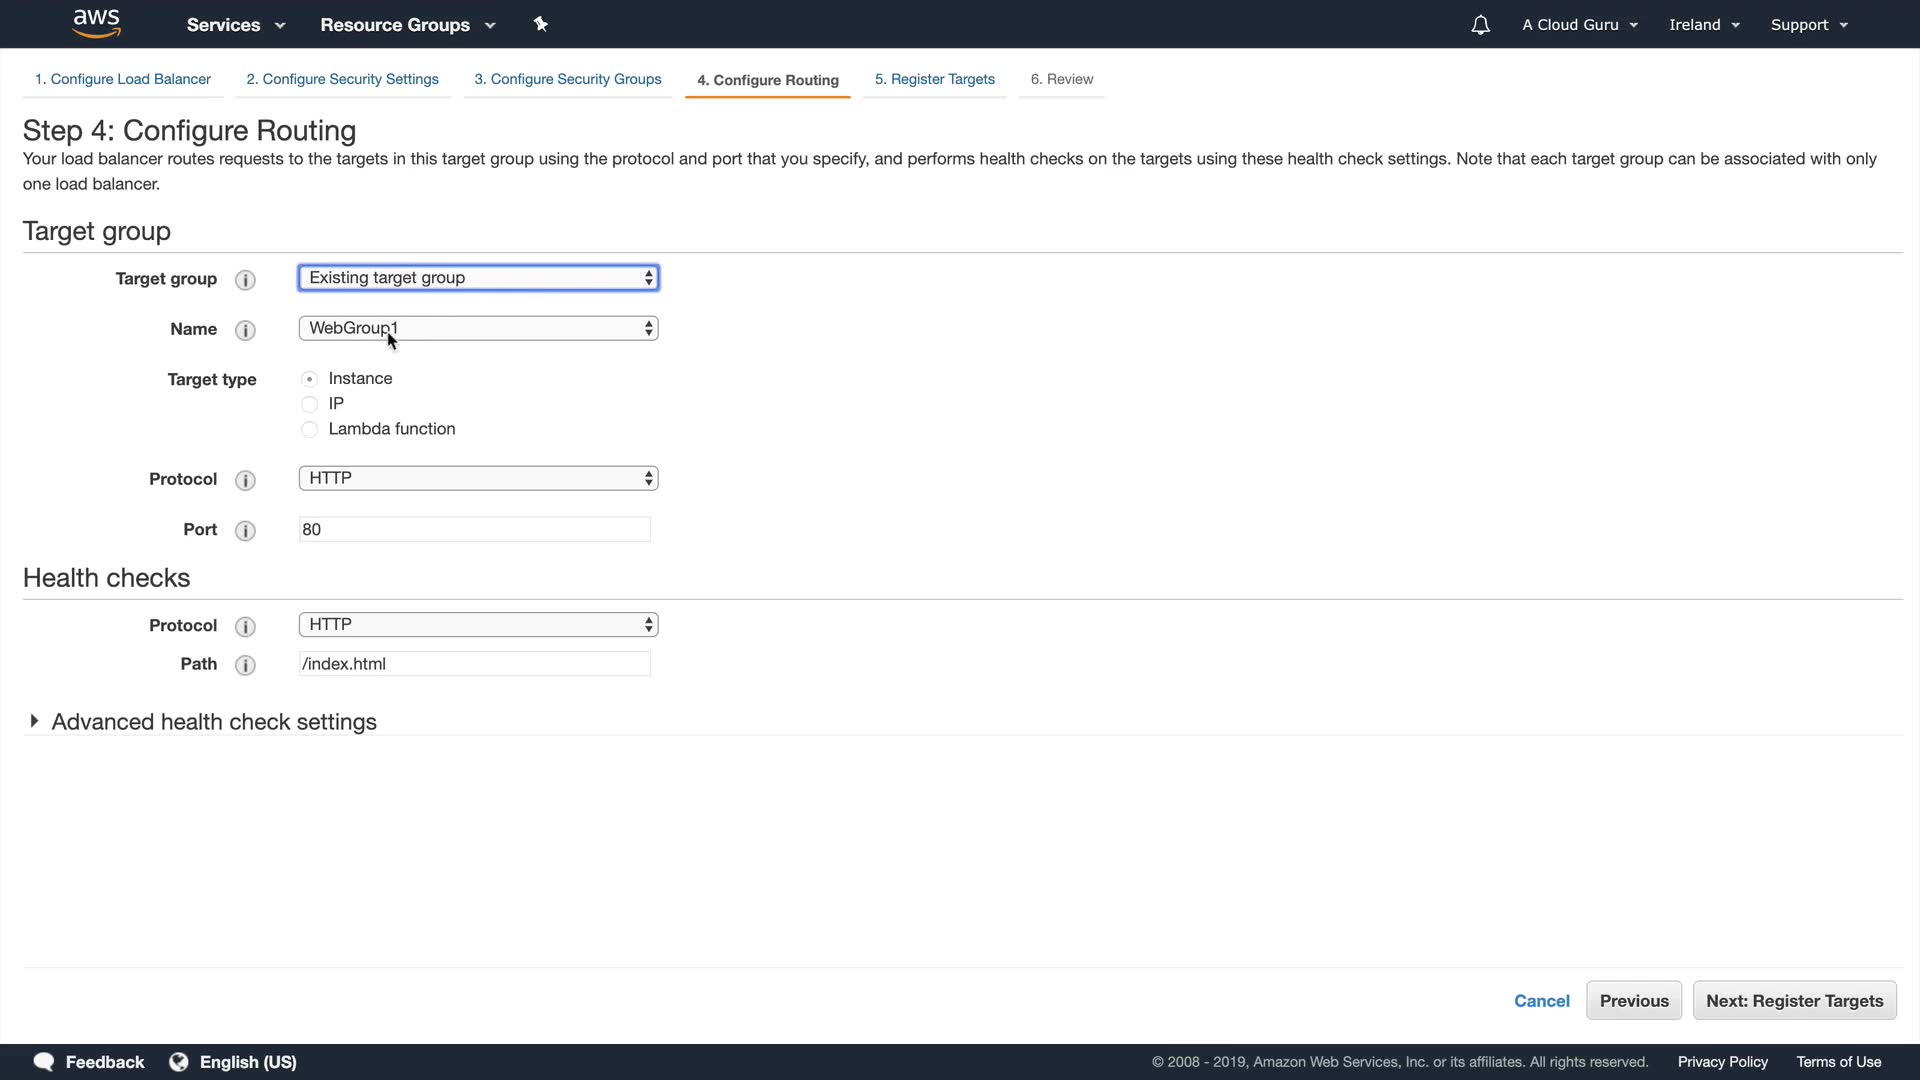The height and width of the screenshot is (1080, 1920).
Task: Go to Configure Load Balancer step tab
Action: [x=122, y=79]
